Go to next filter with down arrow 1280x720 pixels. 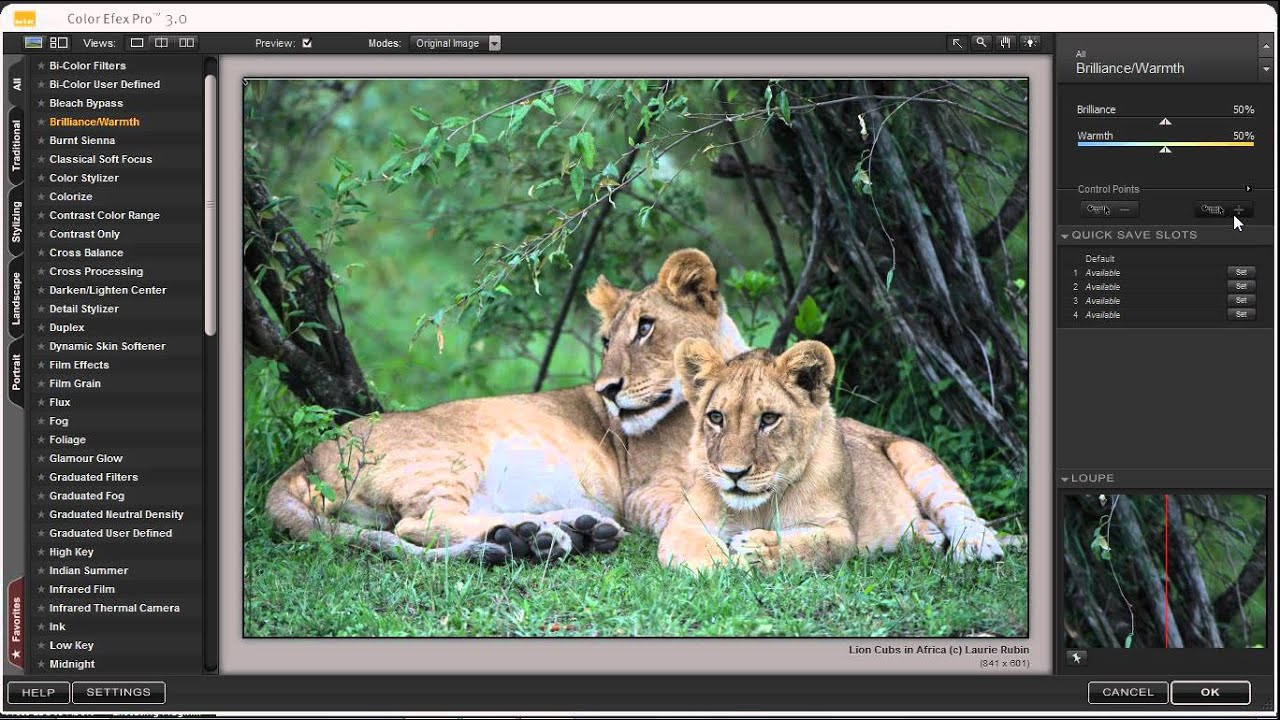[x=1266, y=69]
